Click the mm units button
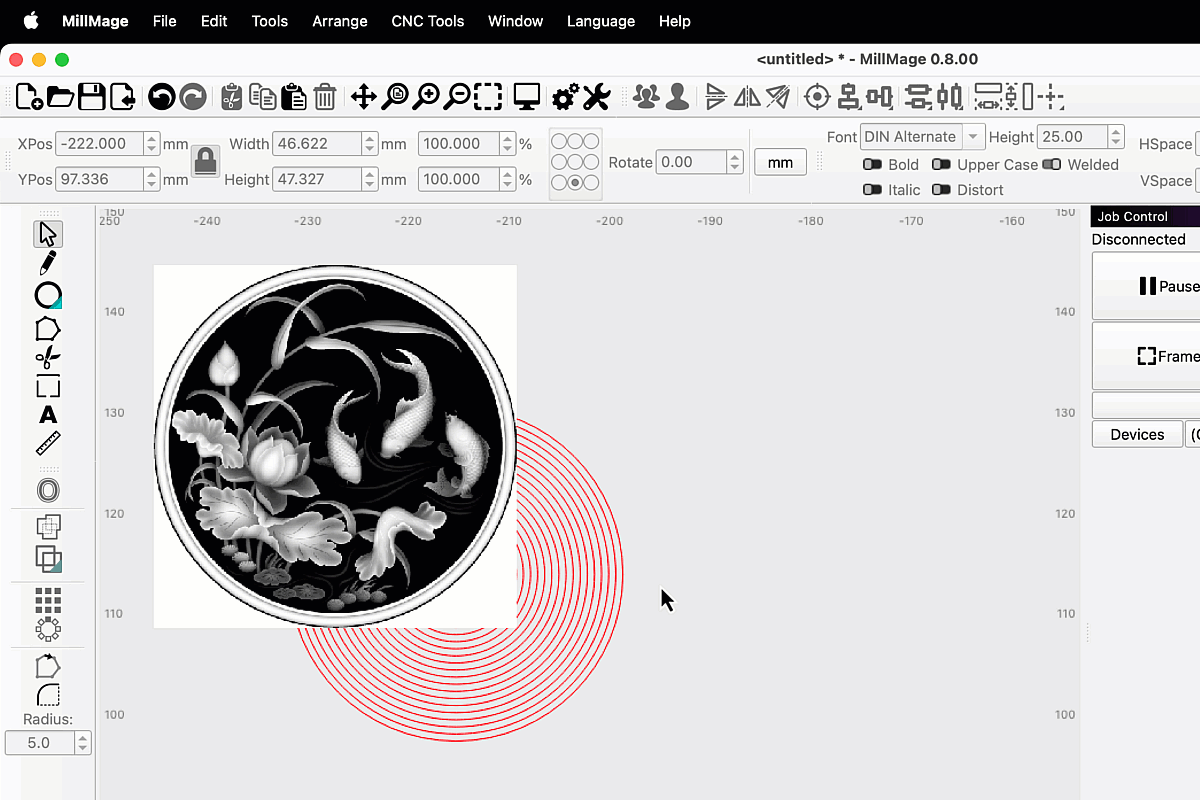Image resolution: width=1200 pixels, height=800 pixels. pos(780,162)
